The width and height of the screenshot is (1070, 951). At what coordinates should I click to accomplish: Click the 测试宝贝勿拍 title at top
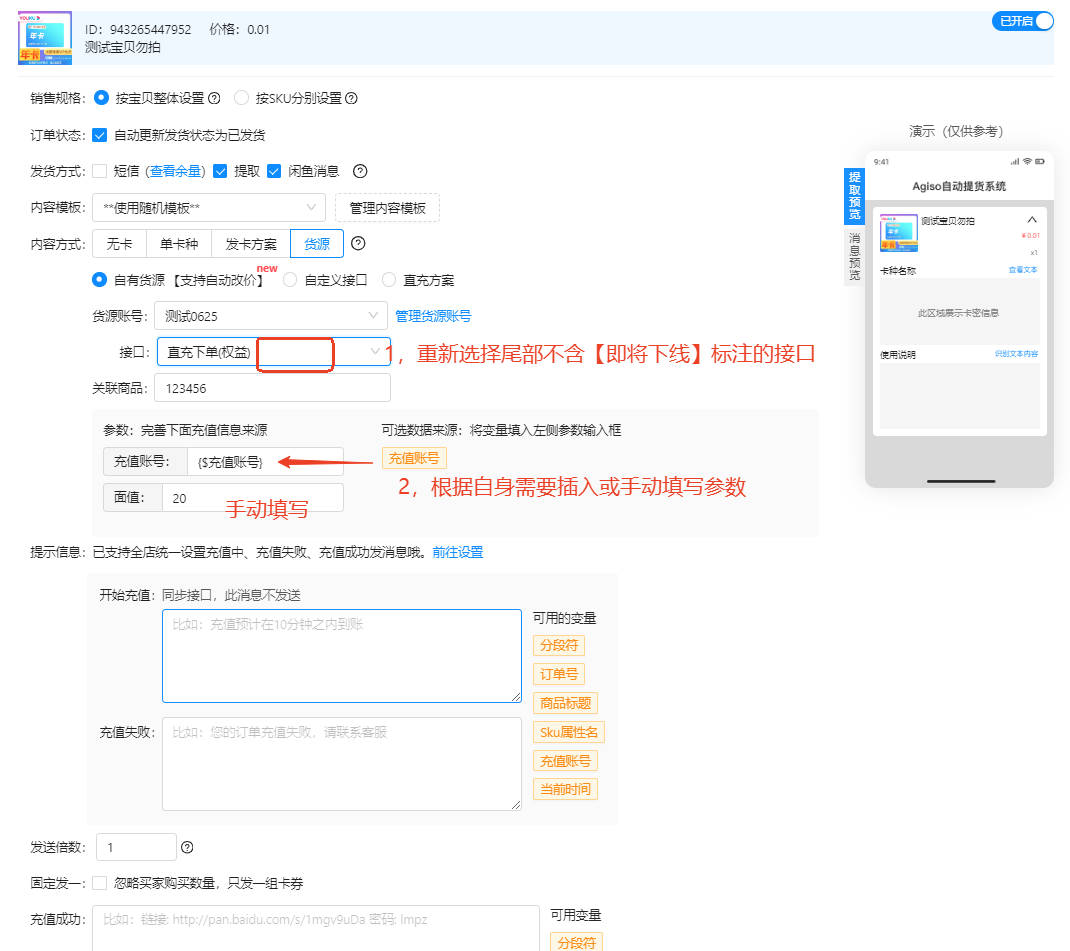[123, 47]
